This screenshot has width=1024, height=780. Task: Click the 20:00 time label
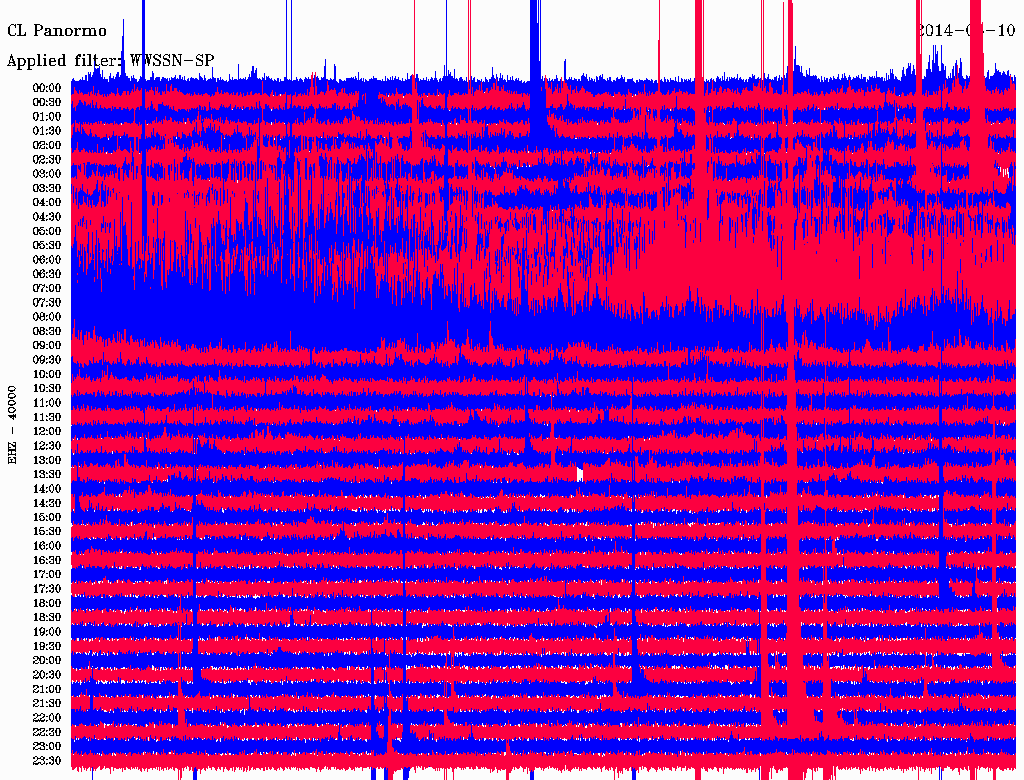[x=47, y=660]
